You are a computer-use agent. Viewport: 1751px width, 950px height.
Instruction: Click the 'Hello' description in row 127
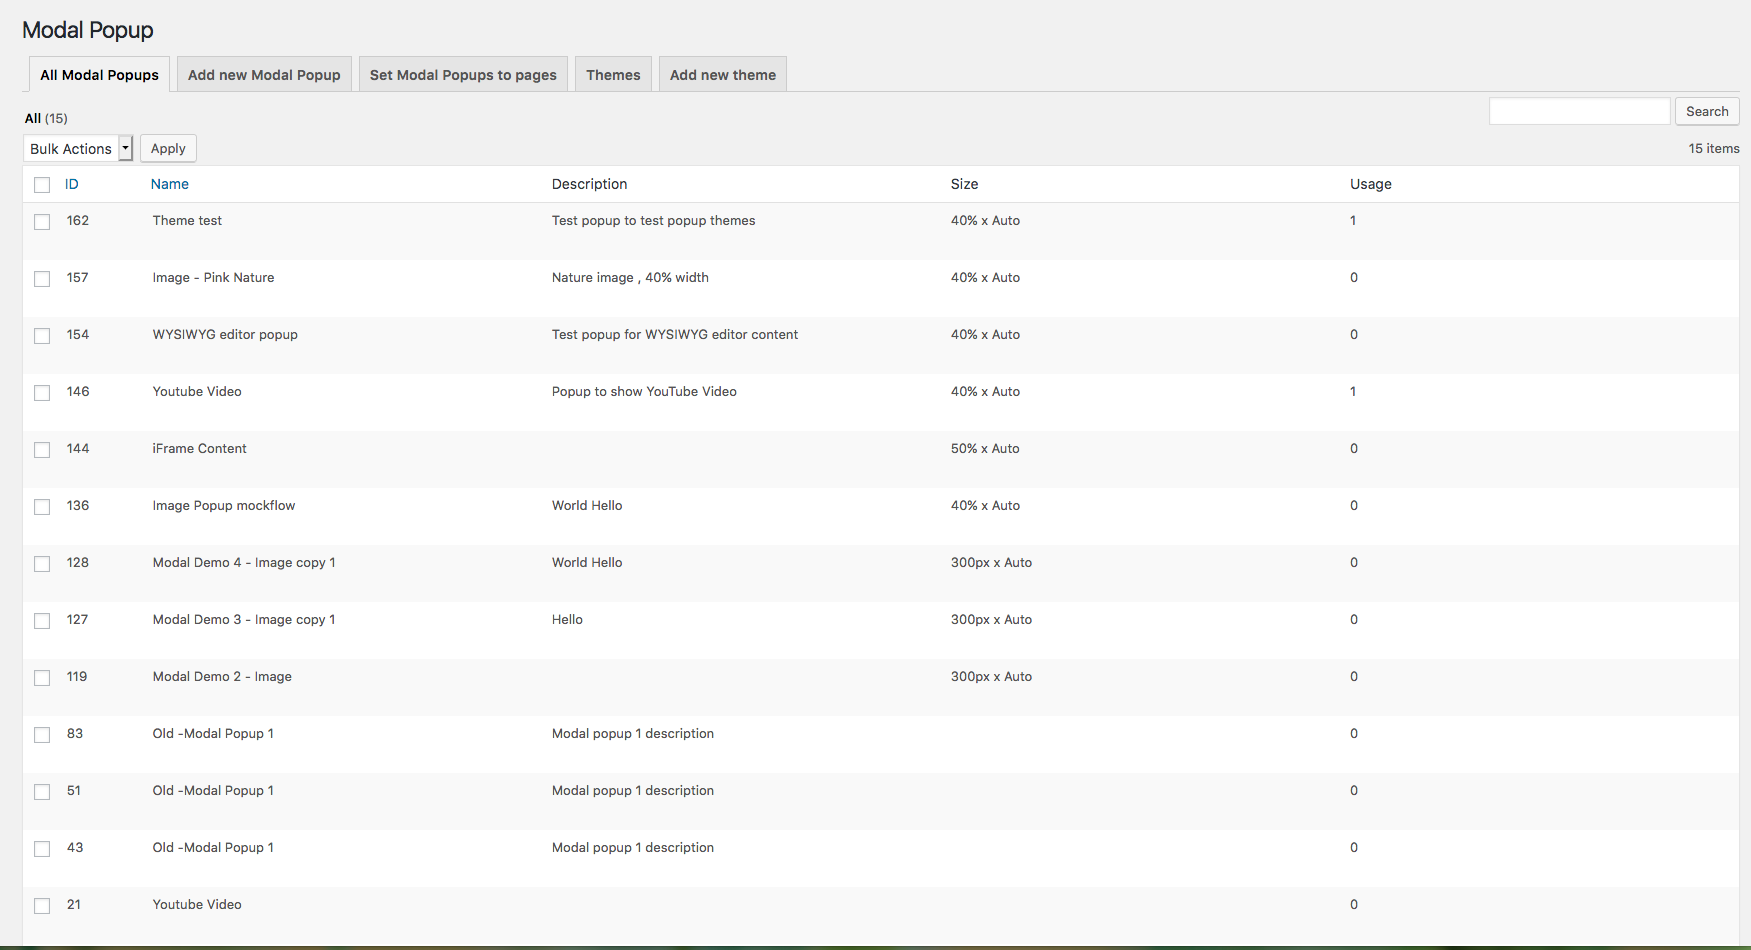point(567,620)
